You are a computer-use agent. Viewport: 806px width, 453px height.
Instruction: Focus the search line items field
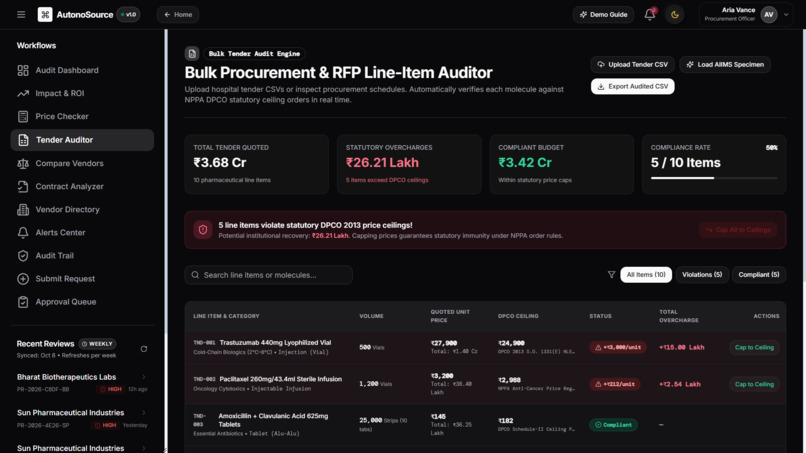(268, 275)
